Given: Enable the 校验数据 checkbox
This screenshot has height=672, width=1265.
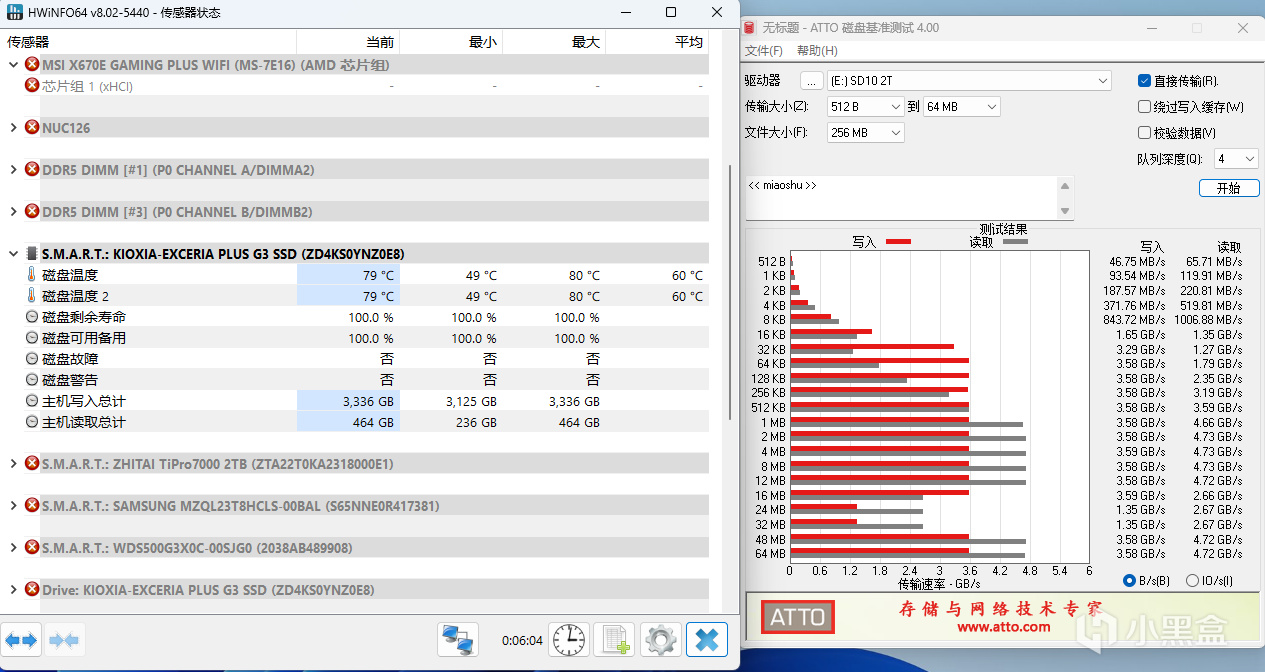Looking at the screenshot, I should pos(1145,133).
